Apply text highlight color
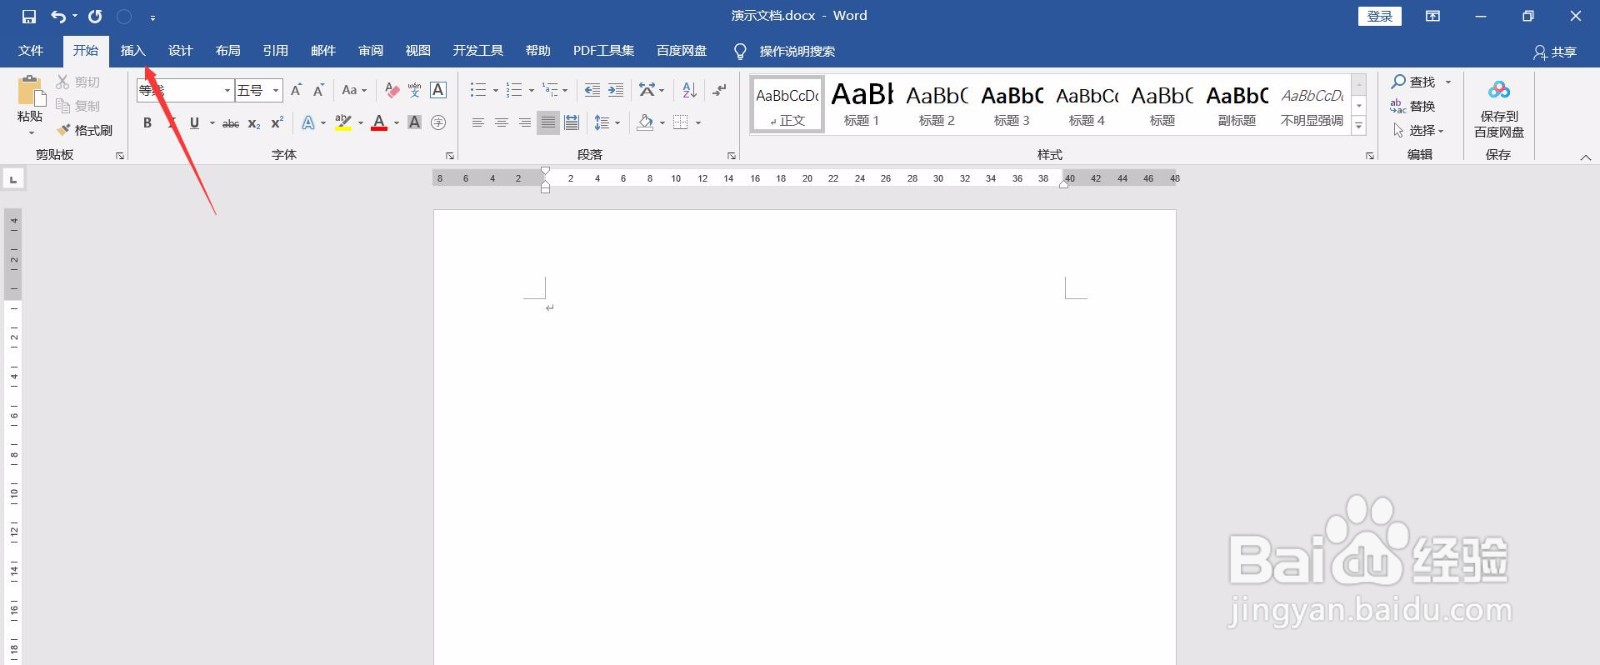The width and height of the screenshot is (1600, 665). tap(343, 123)
